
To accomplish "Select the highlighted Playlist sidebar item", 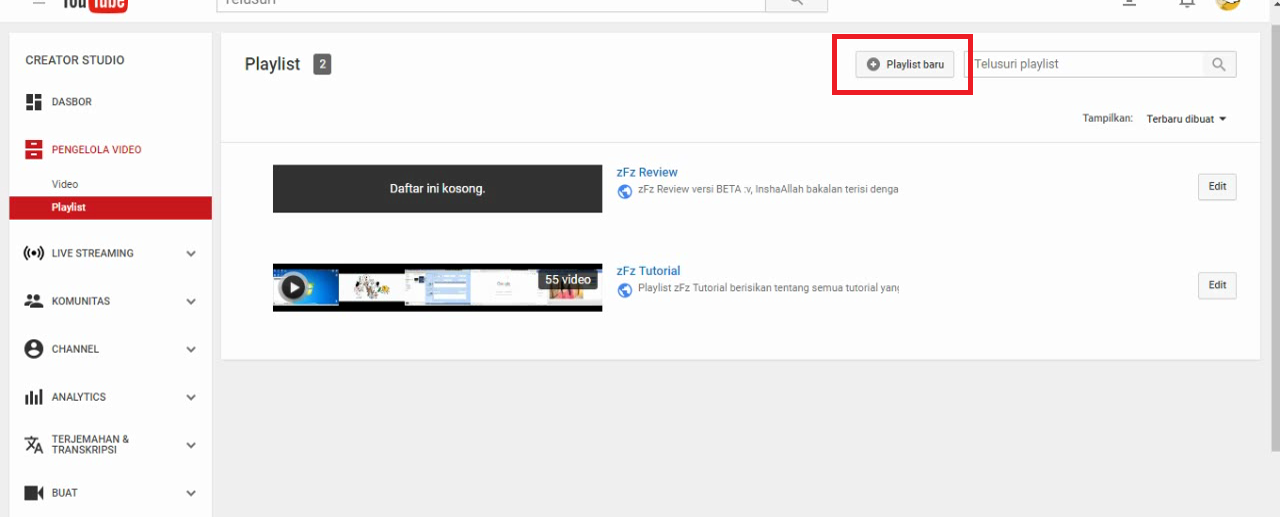I will click(x=110, y=207).
